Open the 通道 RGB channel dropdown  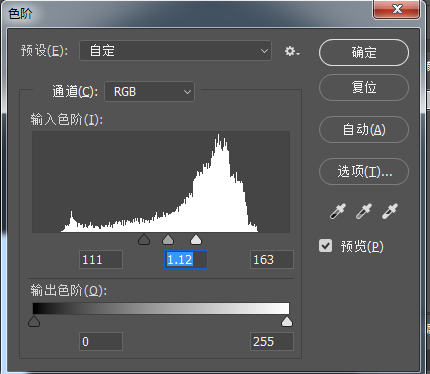150,92
